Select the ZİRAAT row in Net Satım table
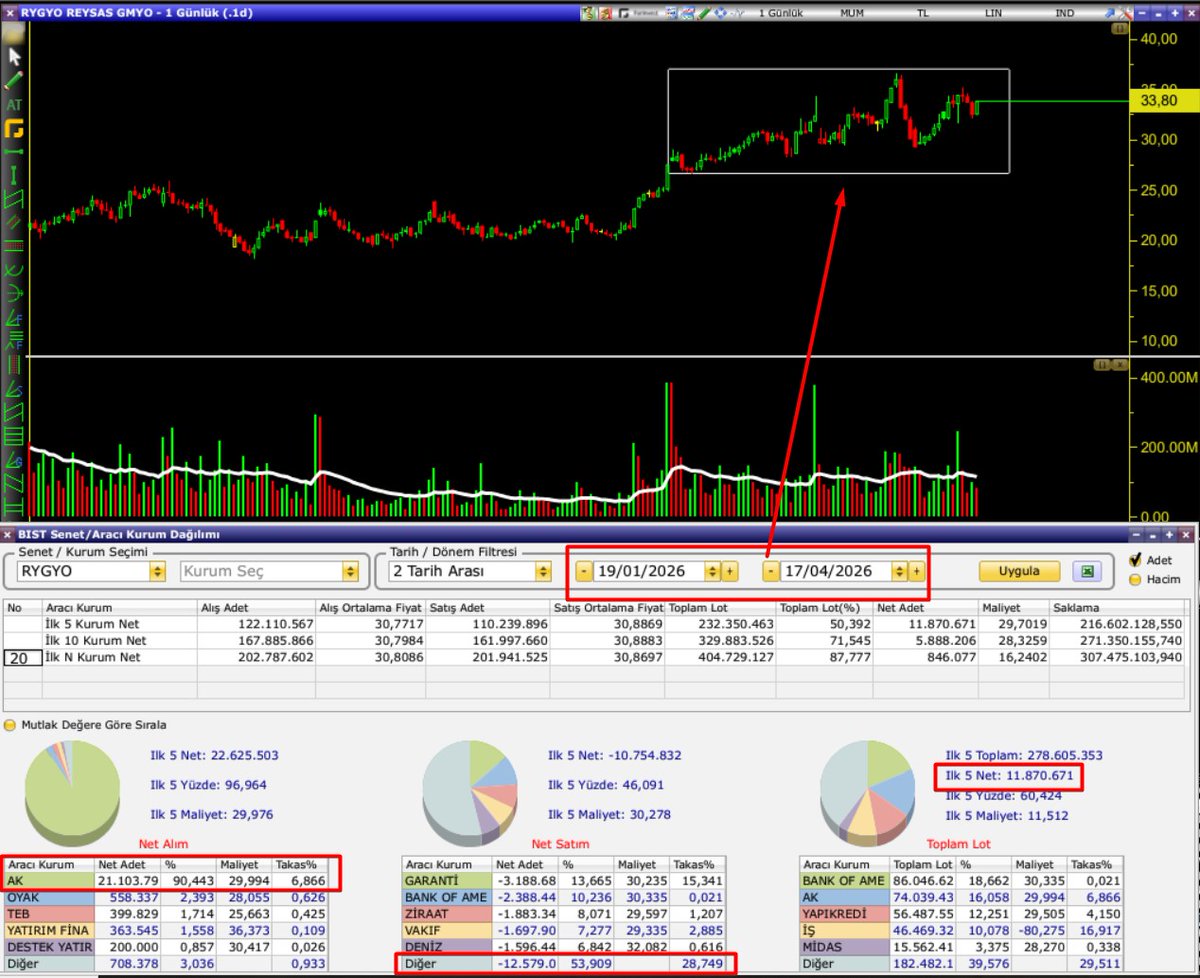 pyautogui.click(x=565, y=914)
